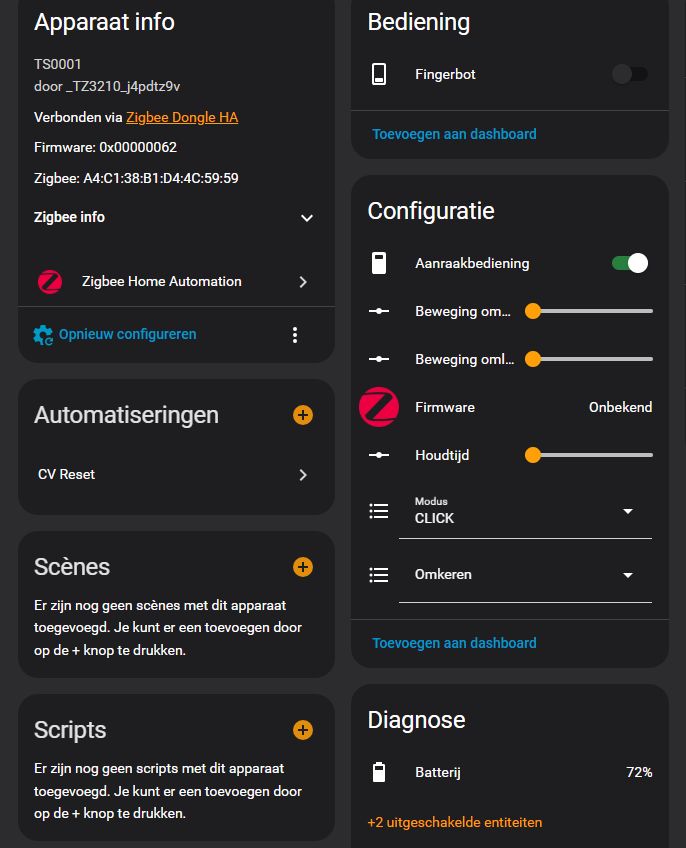Click the battery icon in Diagnose
Screen dimensions: 686x848
point(379,772)
